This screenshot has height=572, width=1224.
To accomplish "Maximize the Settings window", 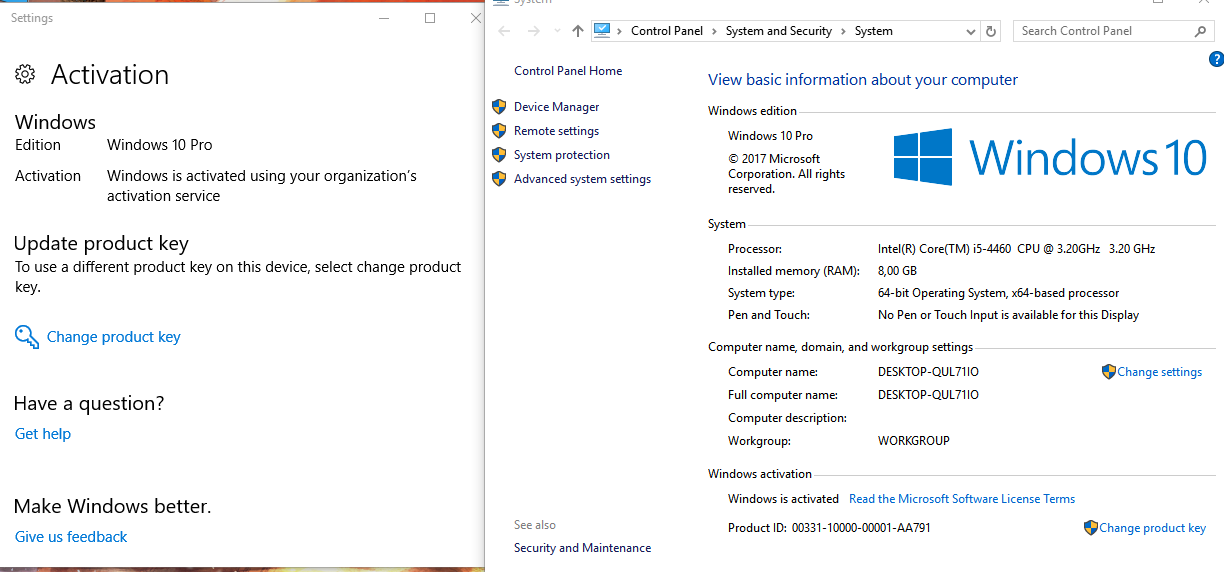I will (x=430, y=18).
